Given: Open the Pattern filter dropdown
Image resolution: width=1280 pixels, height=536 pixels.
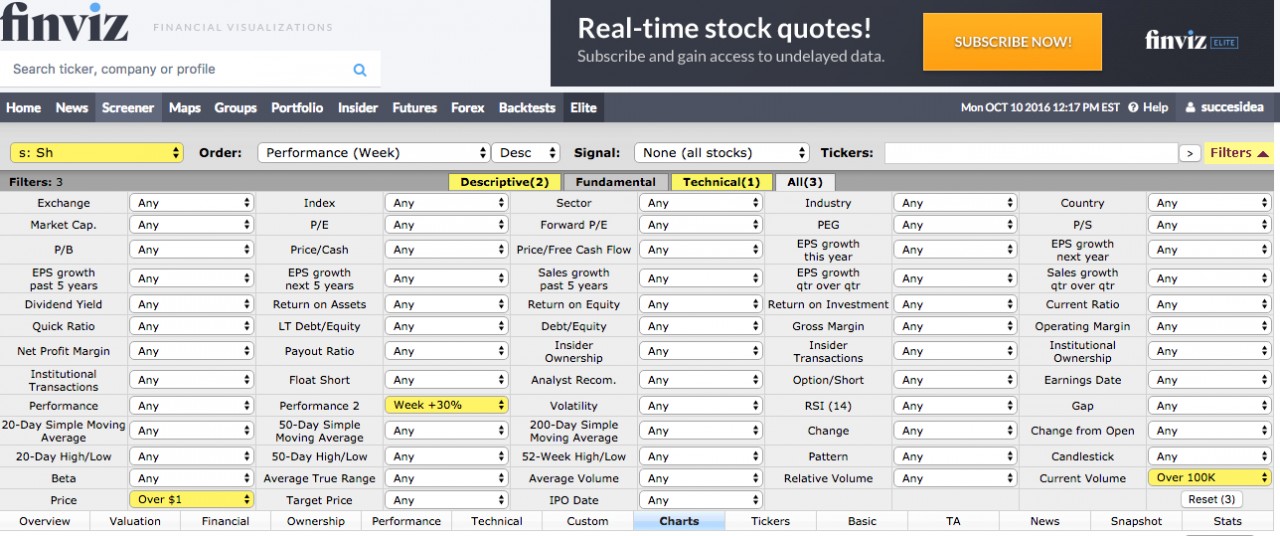Looking at the screenshot, I should (955, 456).
